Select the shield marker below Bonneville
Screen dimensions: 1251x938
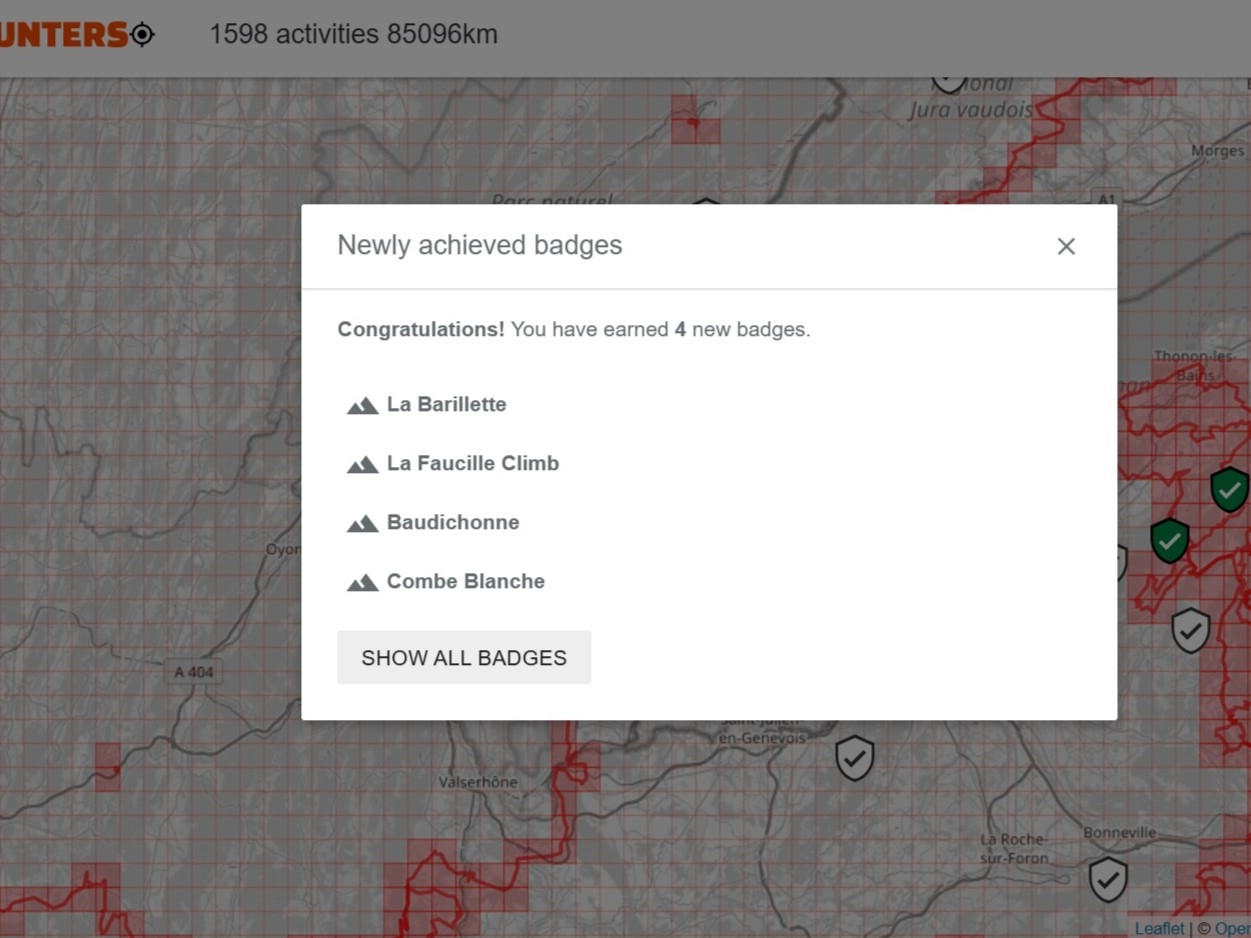click(1108, 879)
